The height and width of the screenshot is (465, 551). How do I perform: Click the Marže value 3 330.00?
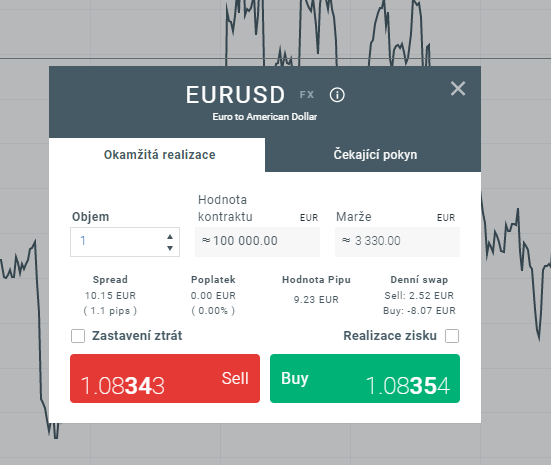click(x=397, y=241)
